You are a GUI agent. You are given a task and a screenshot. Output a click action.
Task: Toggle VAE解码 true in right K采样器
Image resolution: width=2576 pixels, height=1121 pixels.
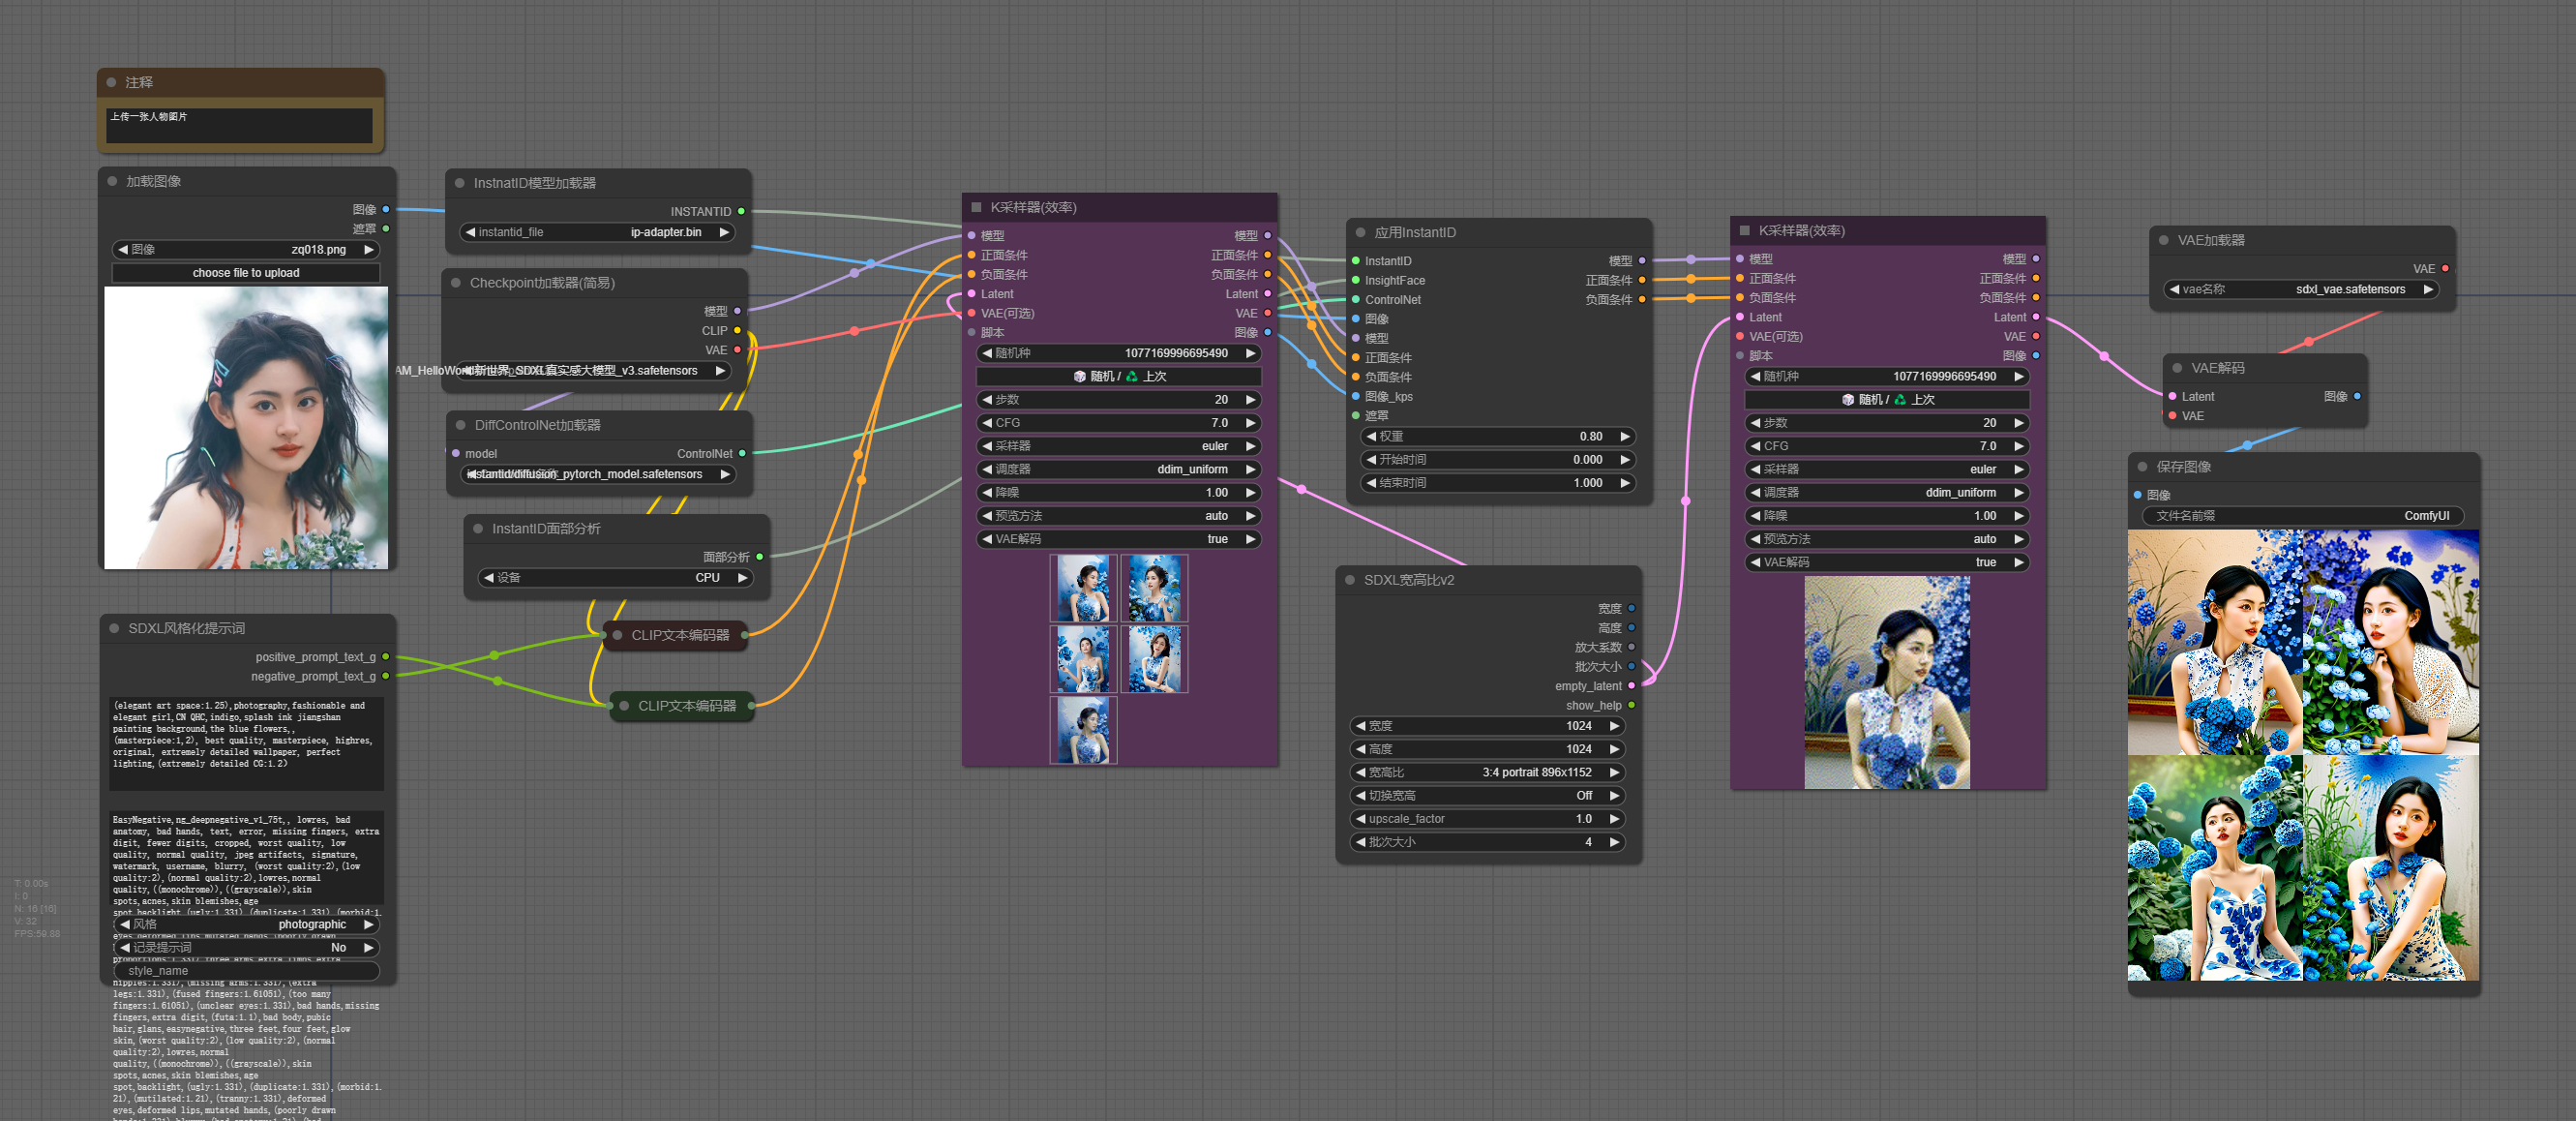click(1887, 562)
